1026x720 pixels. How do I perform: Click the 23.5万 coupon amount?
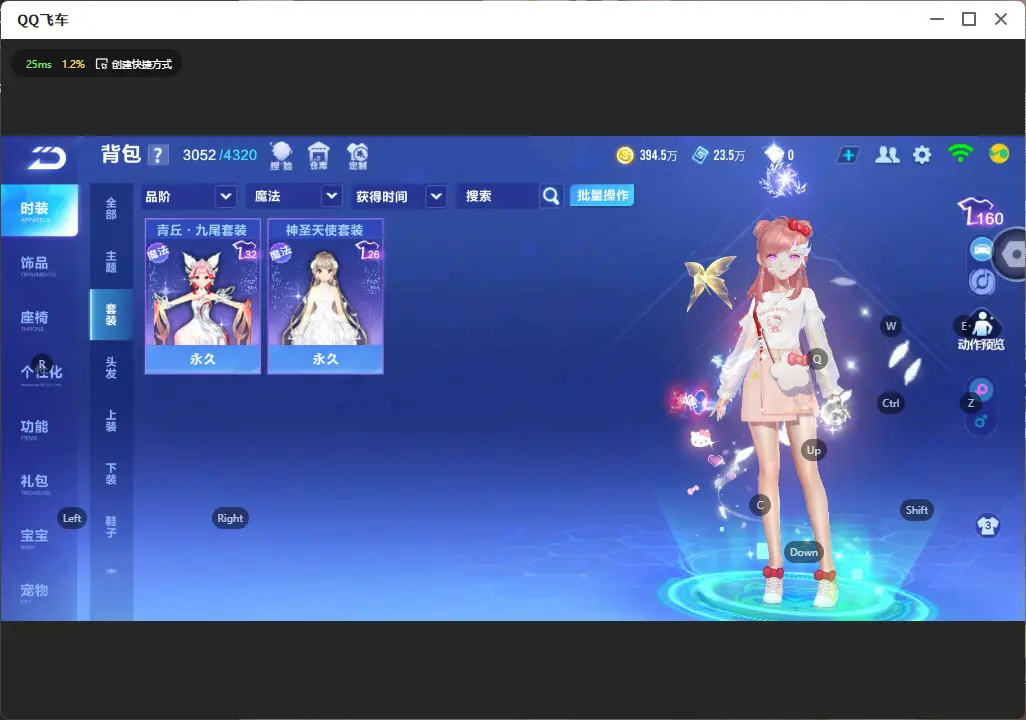[x=729, y=155]
